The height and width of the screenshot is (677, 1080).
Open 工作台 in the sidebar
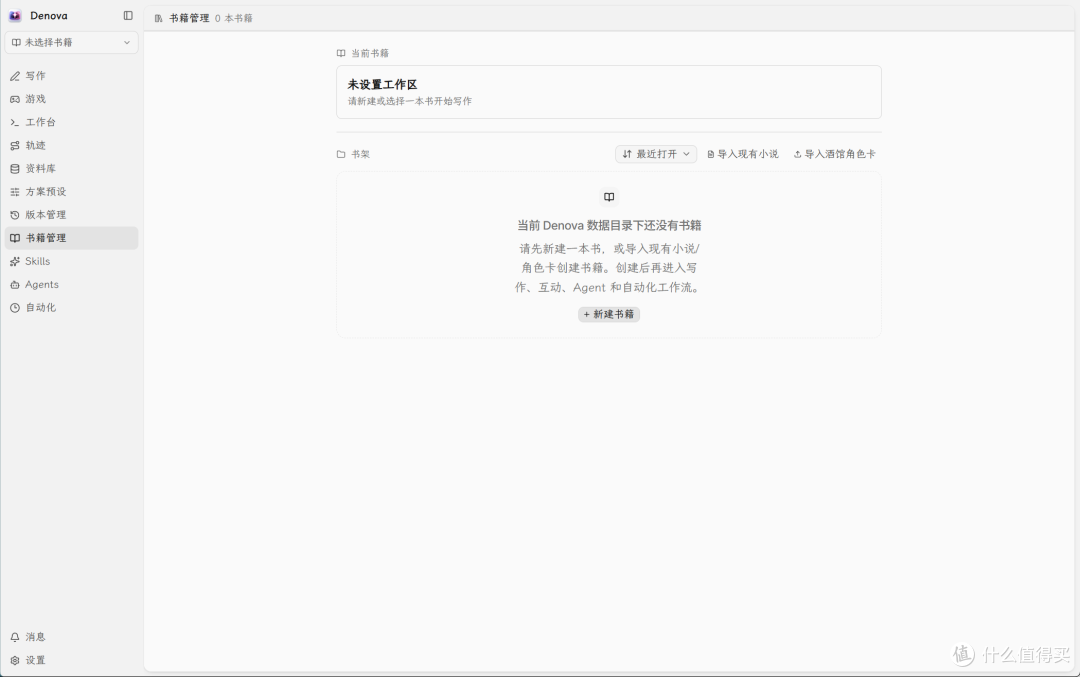(72, 123)
